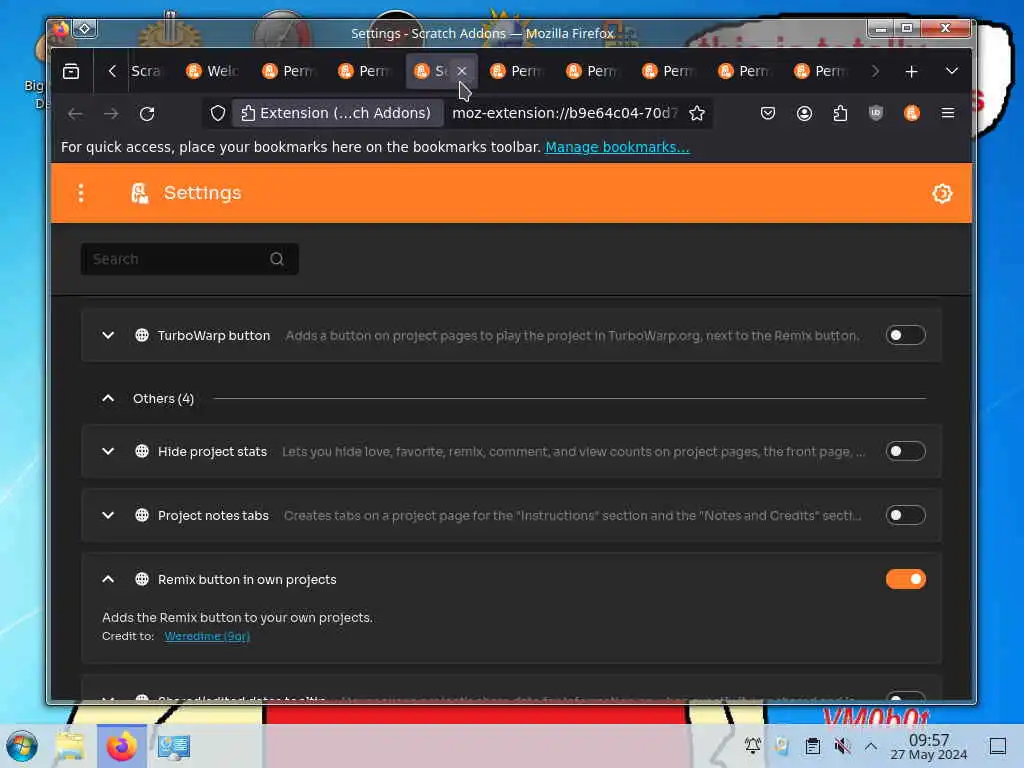
Task: Open uBlock Origin toolbar icon
Action: coord(876,113)
